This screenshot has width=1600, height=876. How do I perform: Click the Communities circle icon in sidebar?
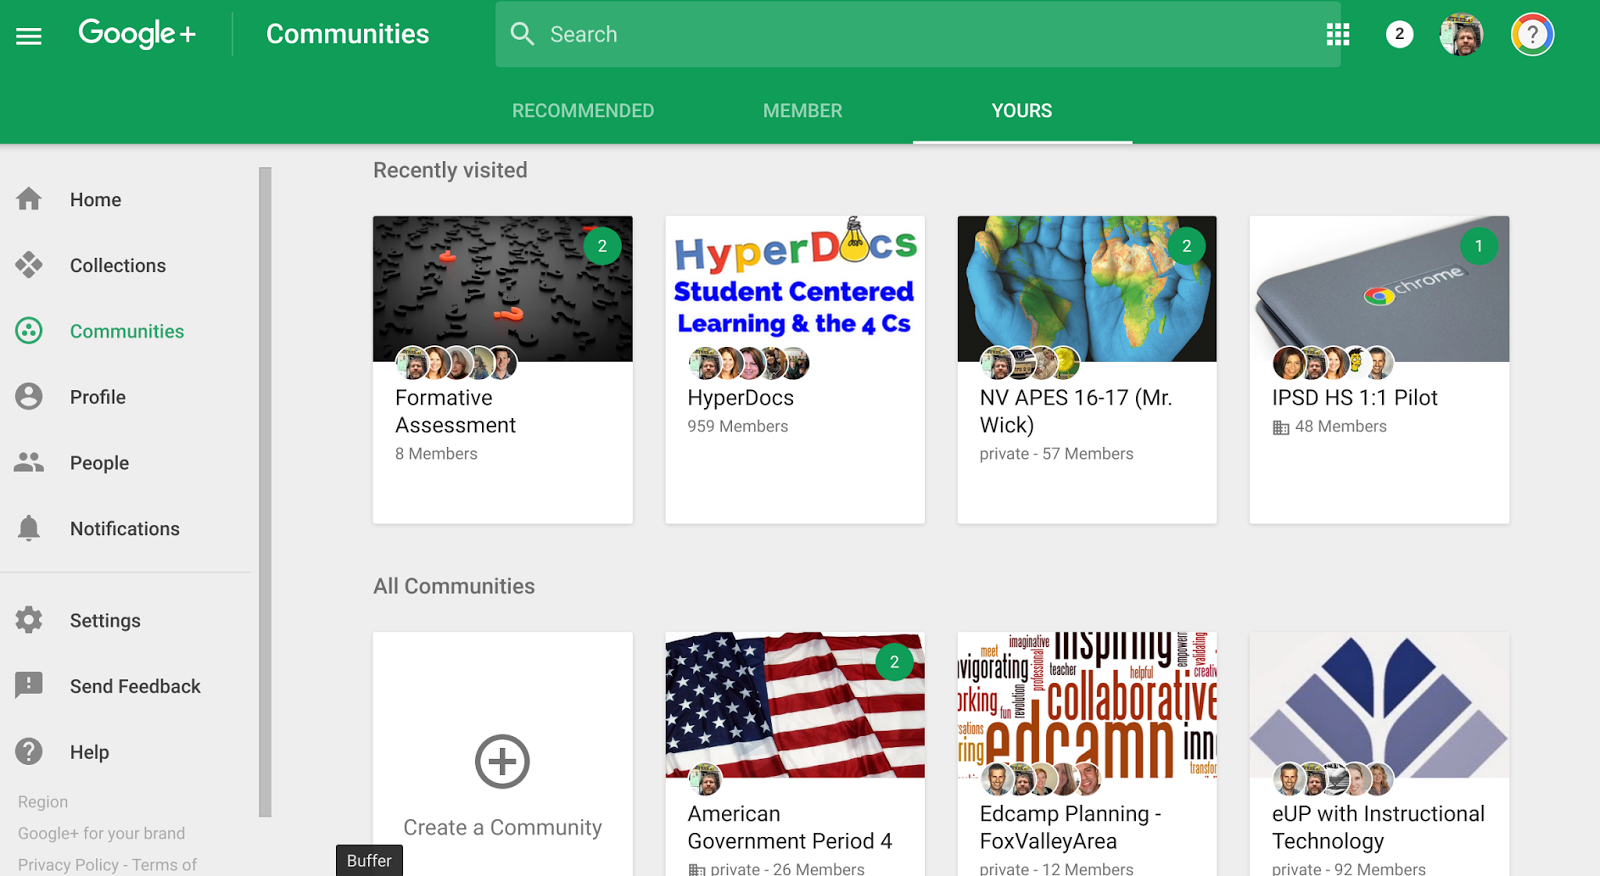point(29,331)
